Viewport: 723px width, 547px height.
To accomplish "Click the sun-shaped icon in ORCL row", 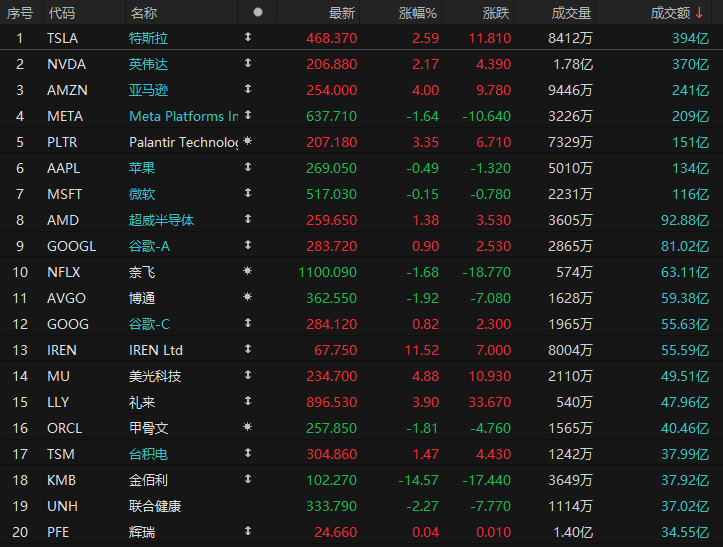I will click(248, 427).
